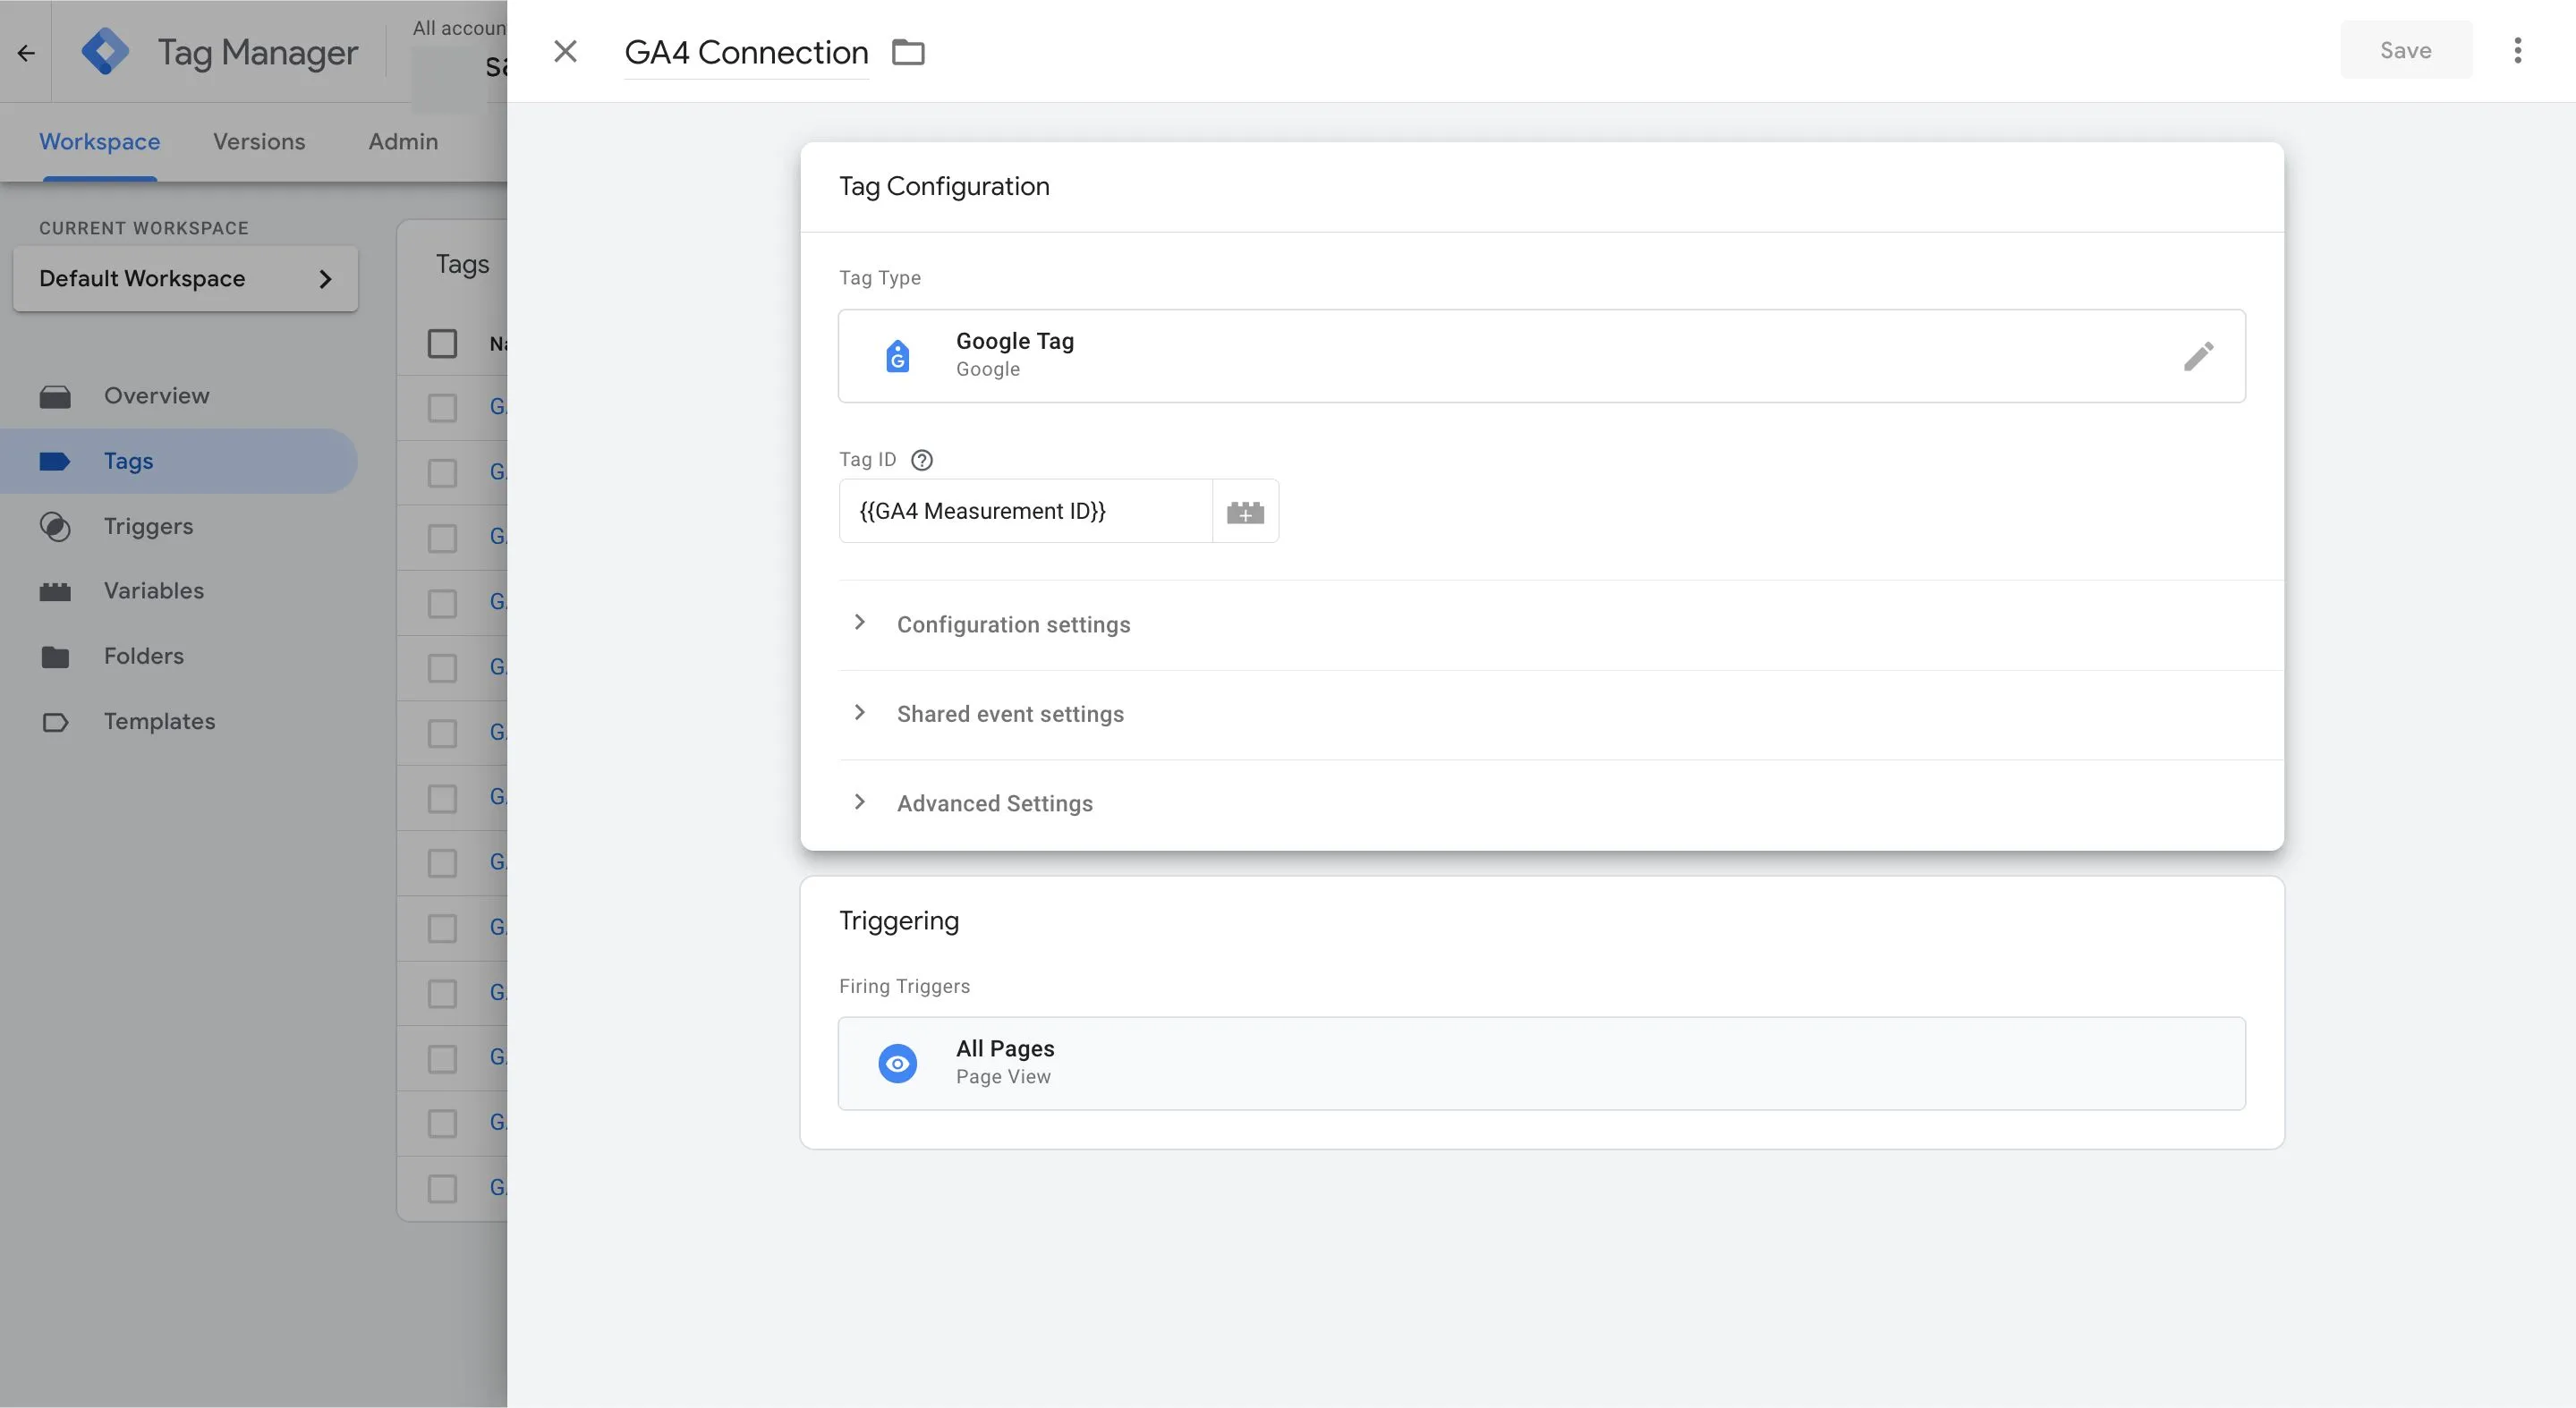Click the Configuration settings label
2576x1408 pixels.
pos(1013,624)
